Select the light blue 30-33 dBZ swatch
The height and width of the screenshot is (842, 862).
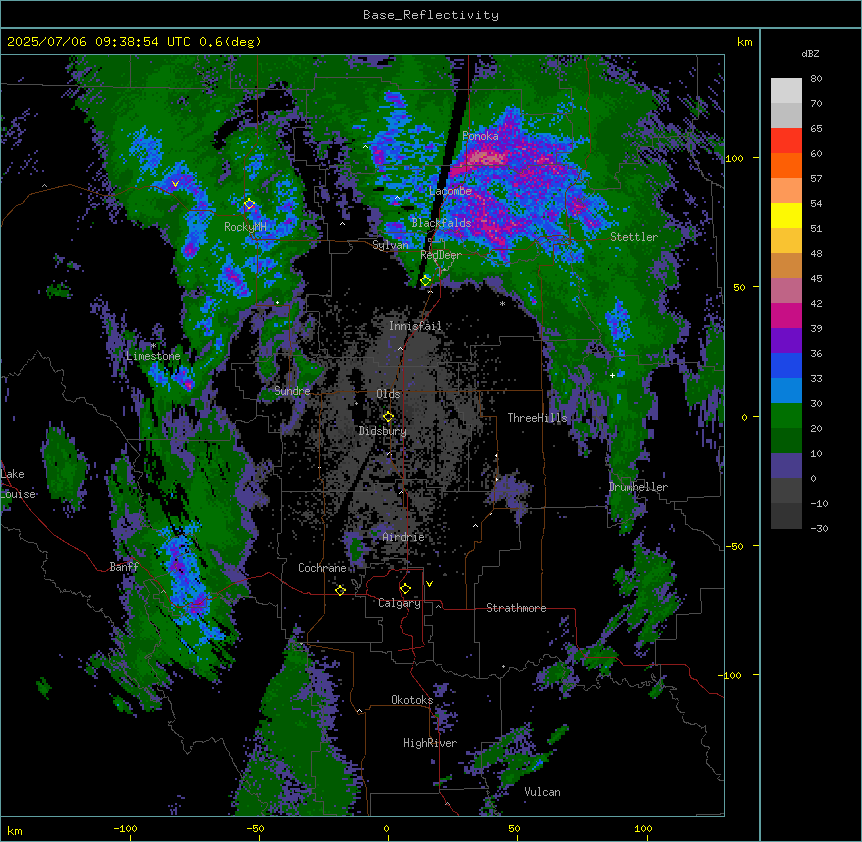[x=786, y=391]
